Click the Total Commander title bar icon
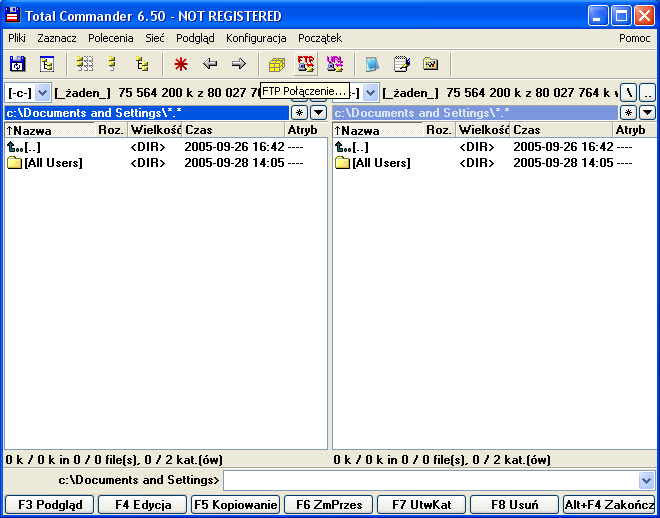Screen dimensions: 660x518 coord(13,16)
